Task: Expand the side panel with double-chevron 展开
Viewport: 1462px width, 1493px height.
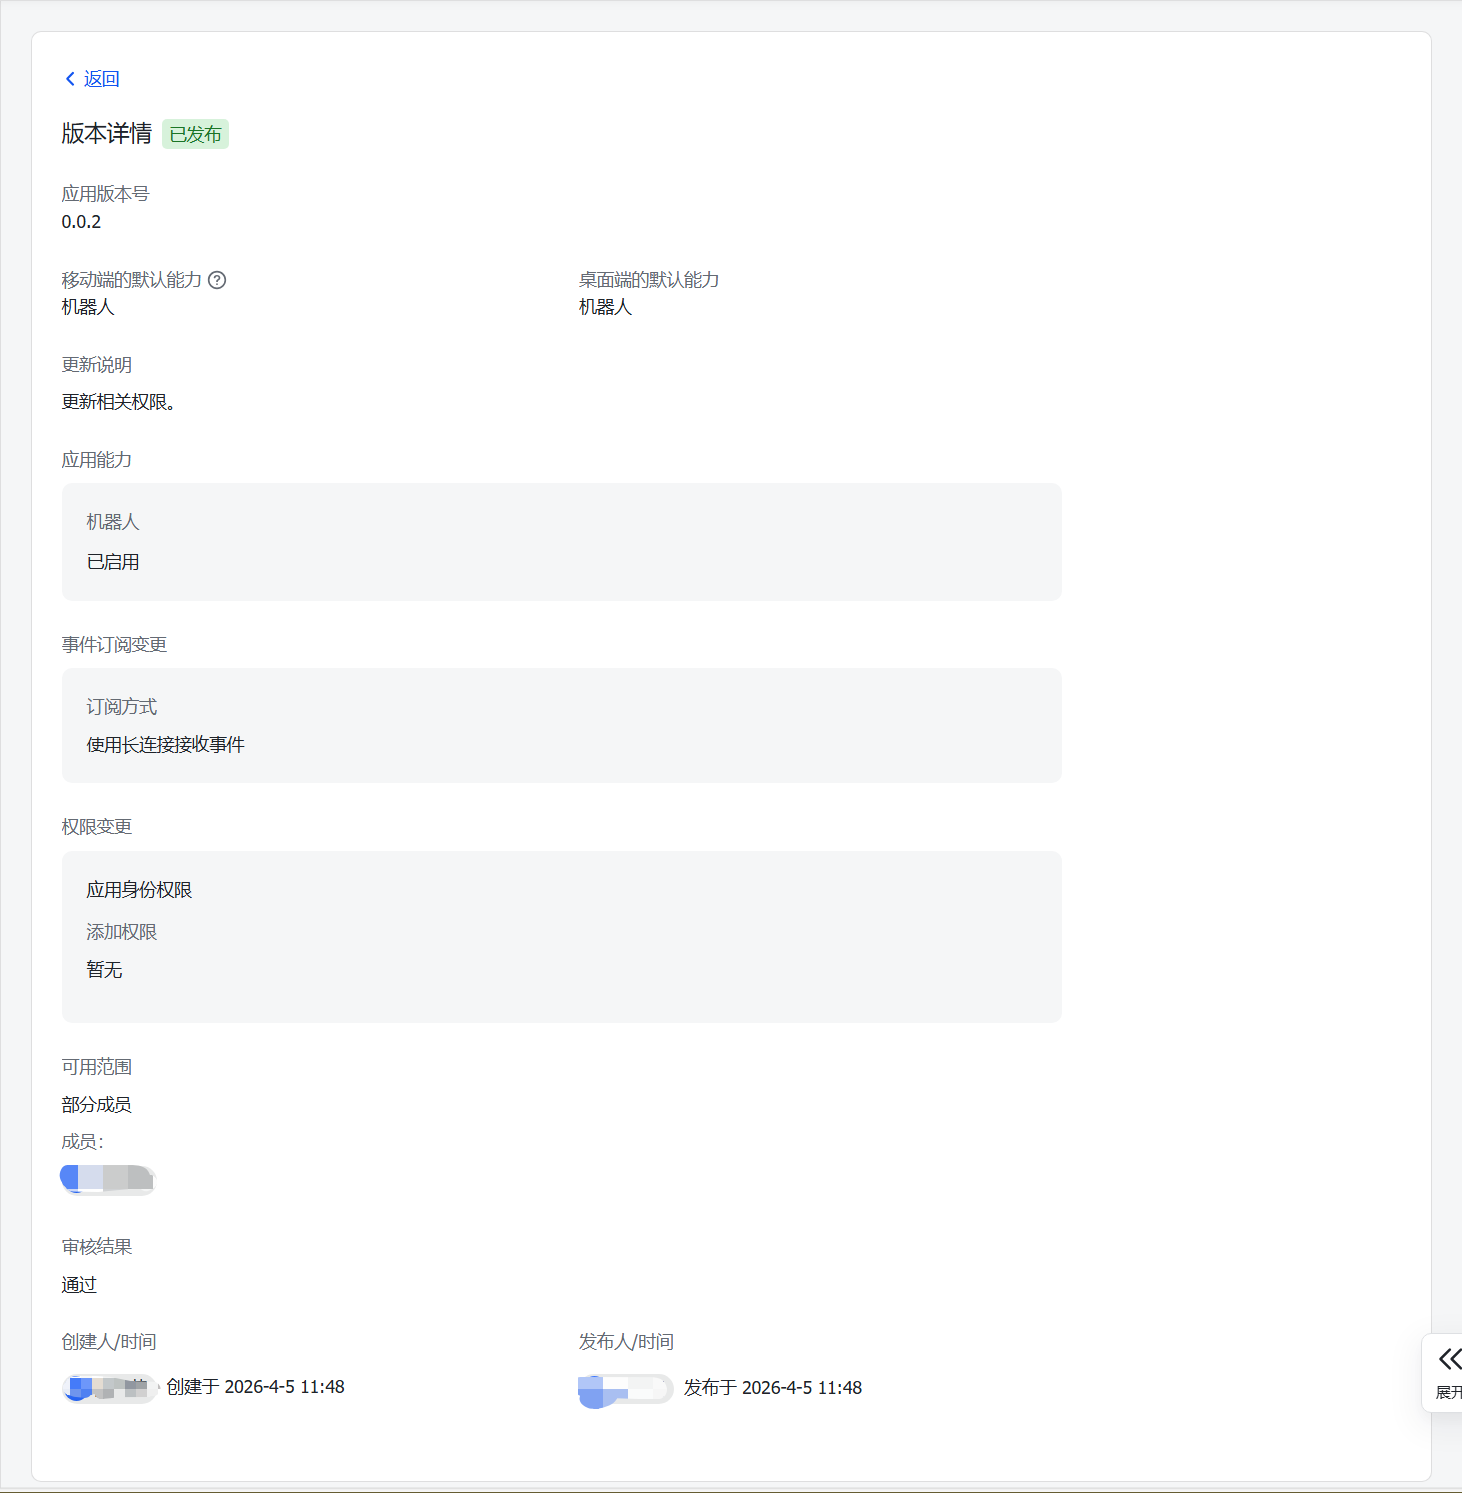Action: 1448,1371
